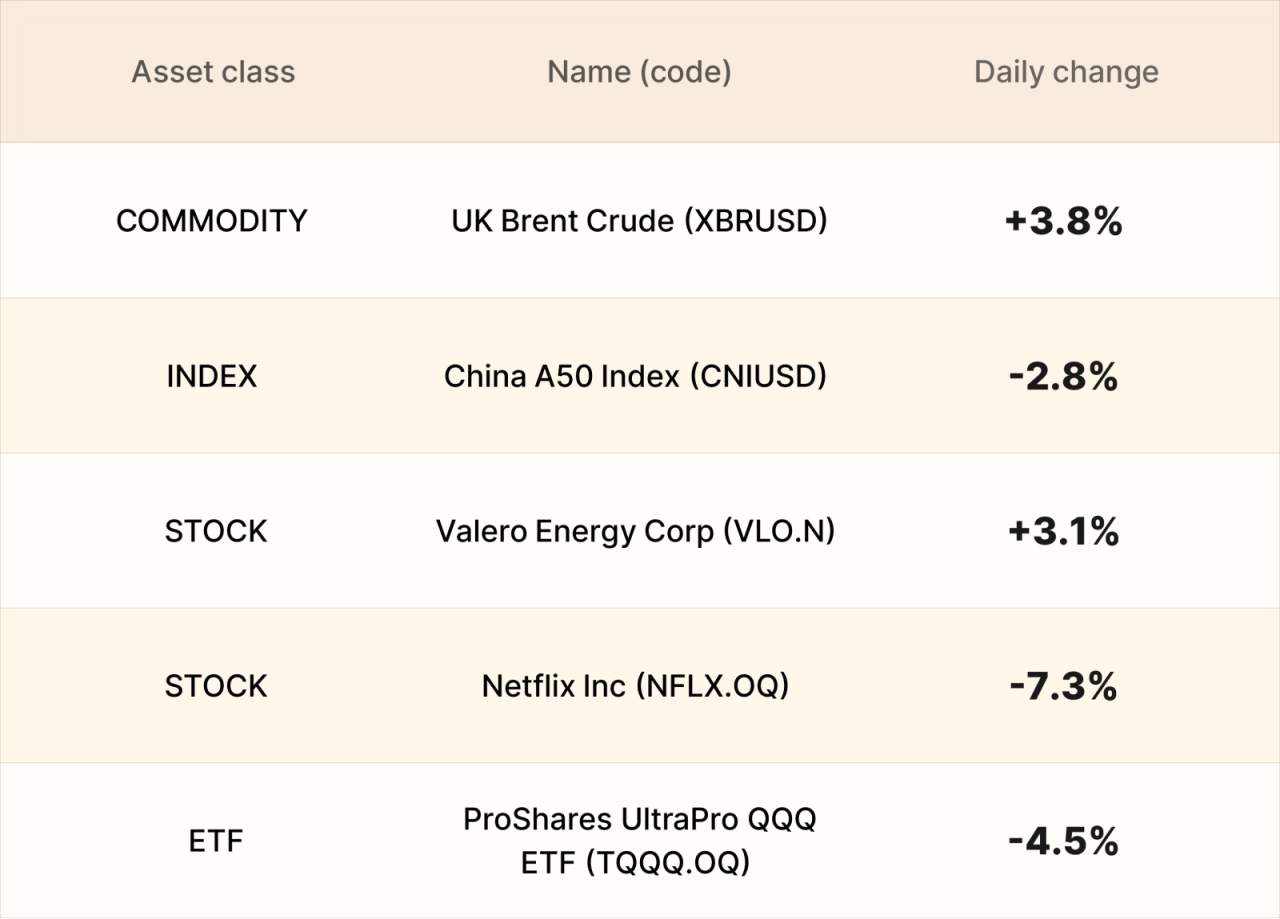Select the STOCK cell beside Netflix
The image size is (1280, 919).
pyautogui.click(x=216, y=686)
